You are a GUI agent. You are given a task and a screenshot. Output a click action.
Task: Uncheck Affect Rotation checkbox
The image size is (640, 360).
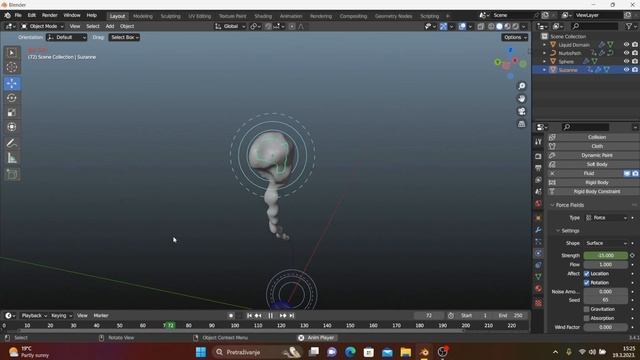pos(587,282)
